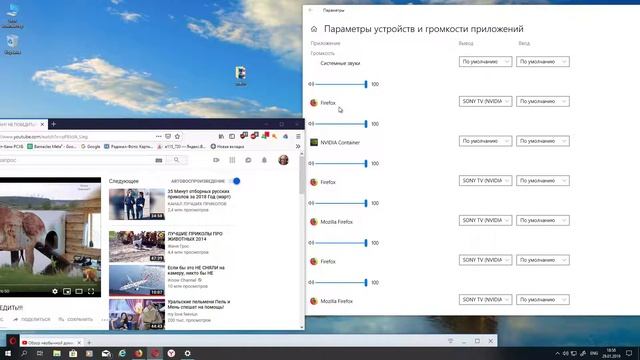
Task: Open the Action Center notifications icon
Action: (x=629, y=353)
